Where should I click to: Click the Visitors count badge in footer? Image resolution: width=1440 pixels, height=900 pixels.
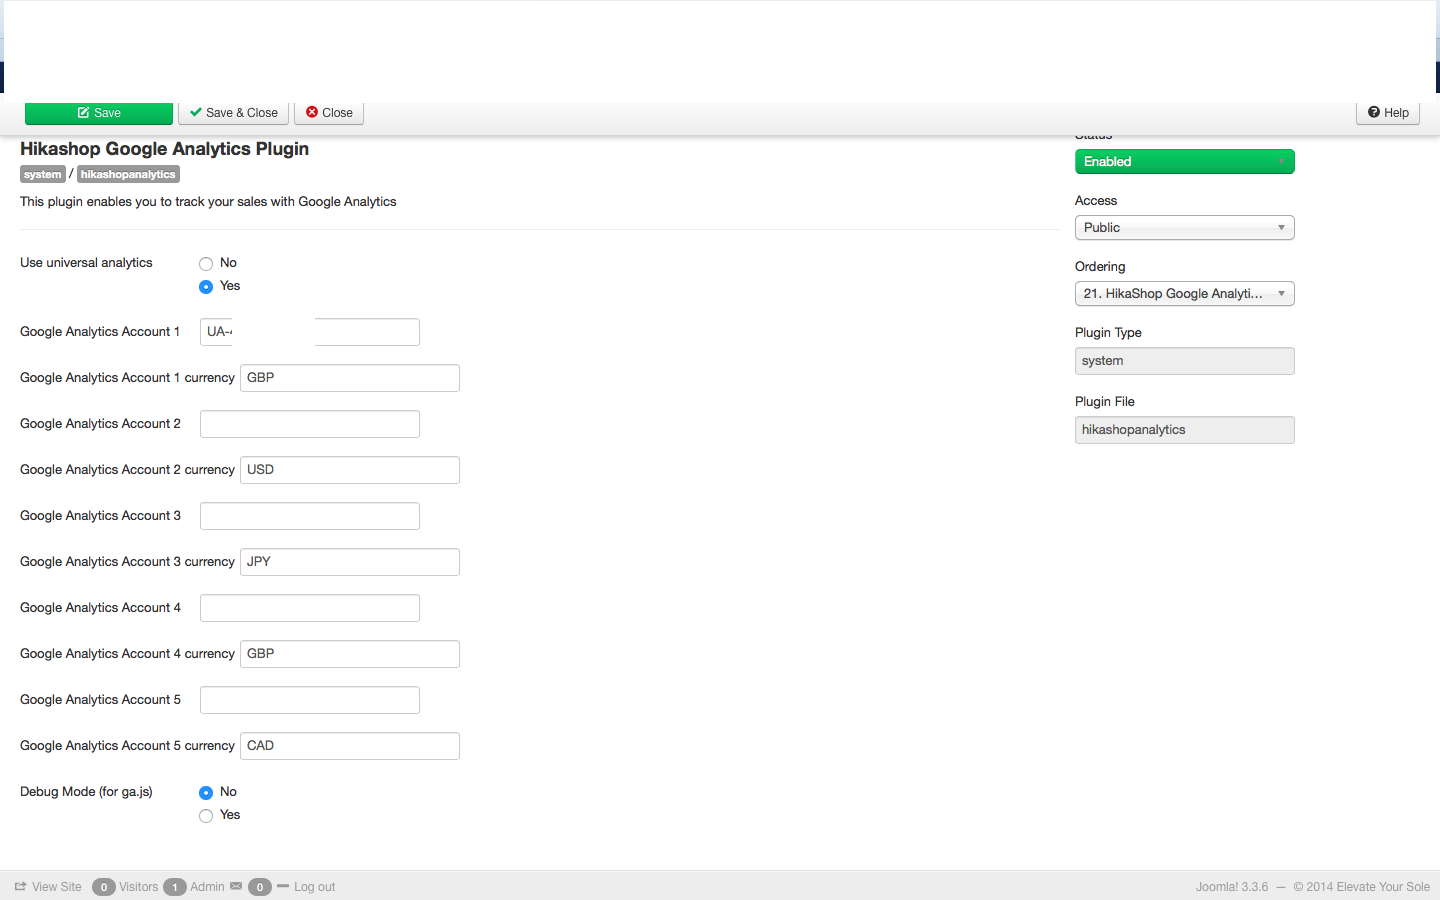(103, 887)
